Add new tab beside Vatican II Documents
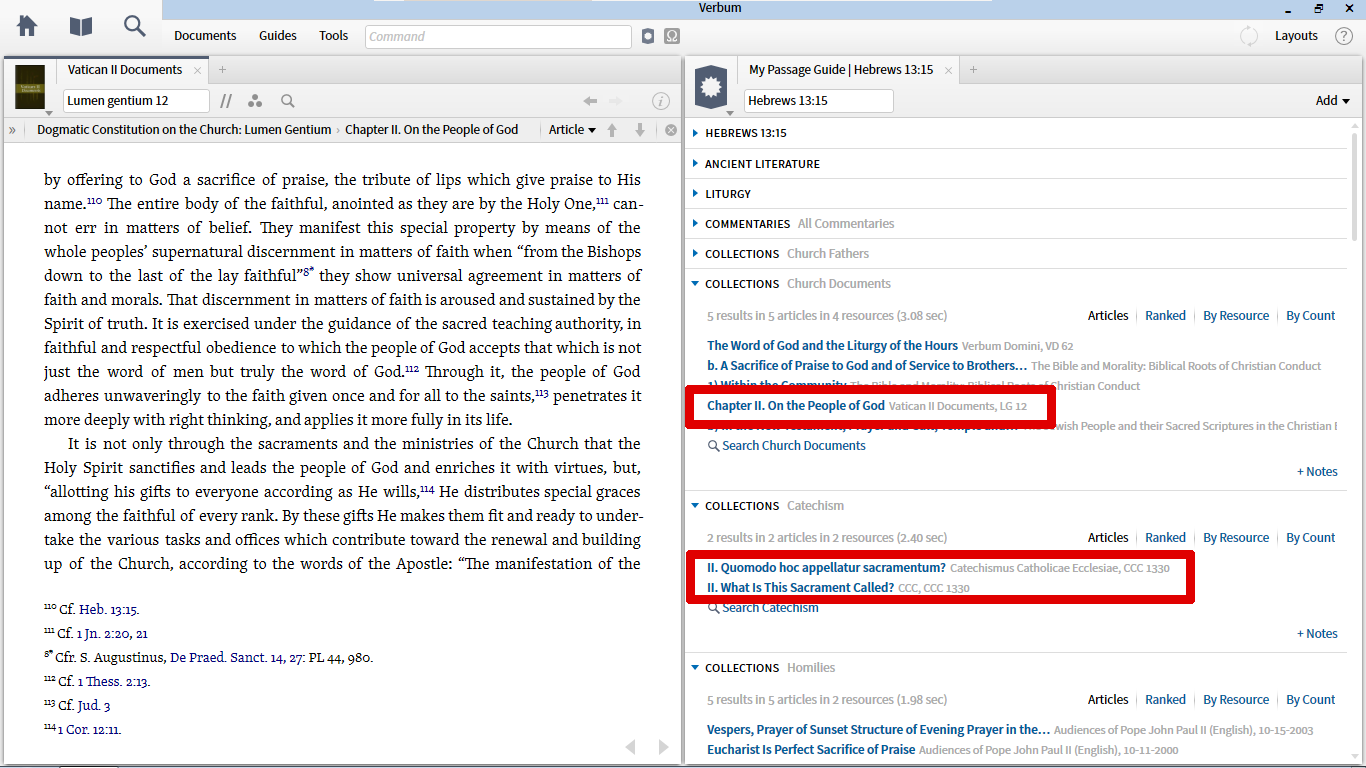The height and width of the screenshot is (768, 1366). (222, 70)
